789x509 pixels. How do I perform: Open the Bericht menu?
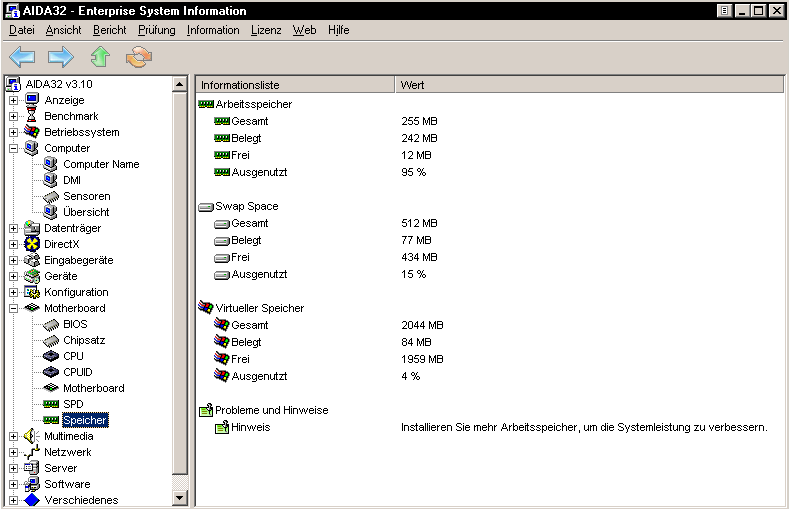point(110,30)
